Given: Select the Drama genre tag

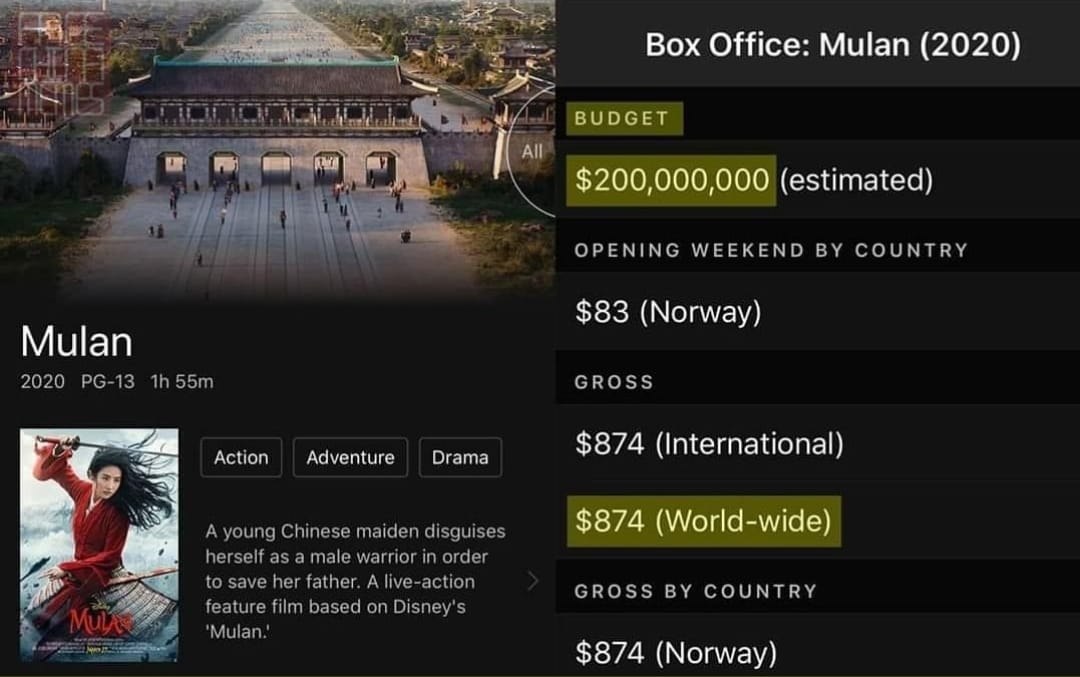Looking at the screenshot, I should pyautogui.click(x=460, y=457).
